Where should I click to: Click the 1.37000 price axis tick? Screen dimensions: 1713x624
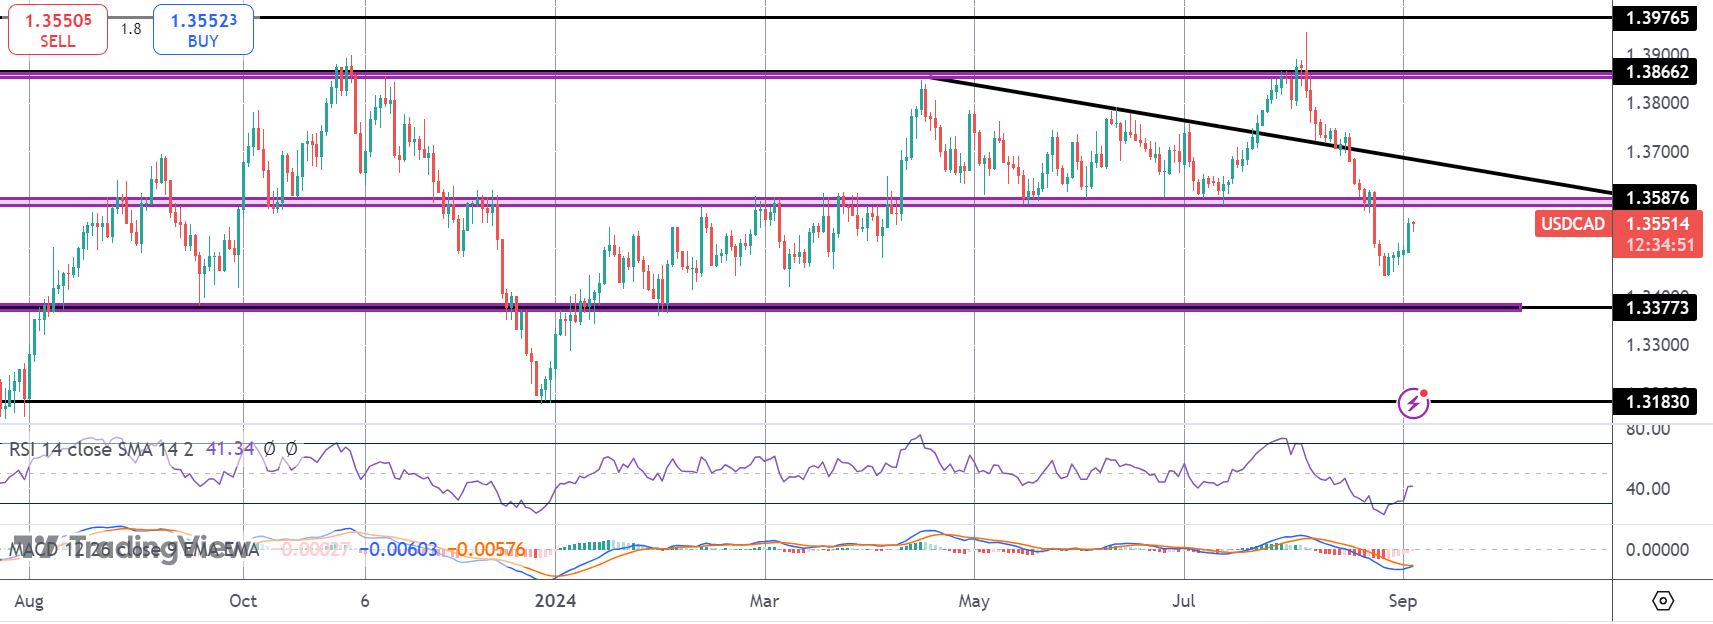pos(1657,152)
